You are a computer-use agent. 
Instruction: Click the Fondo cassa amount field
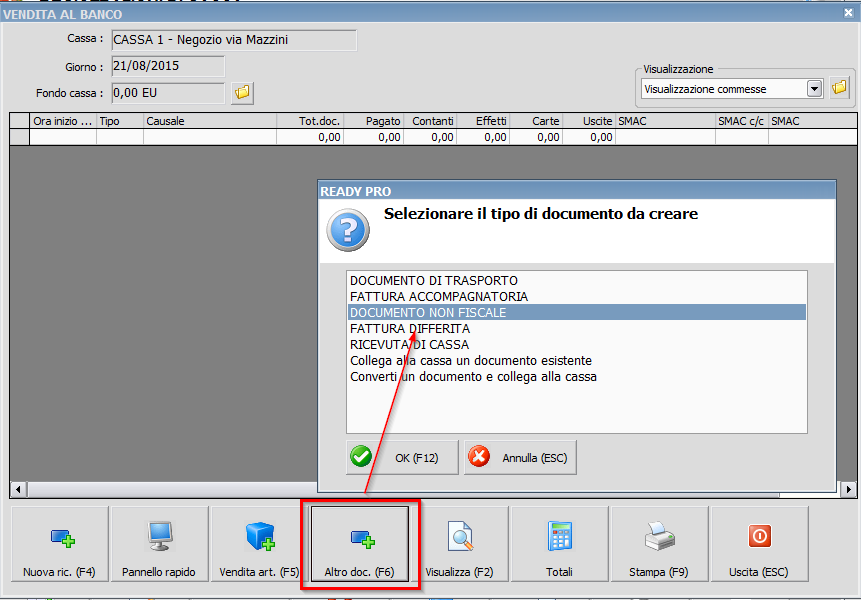(x=168, y=93)
